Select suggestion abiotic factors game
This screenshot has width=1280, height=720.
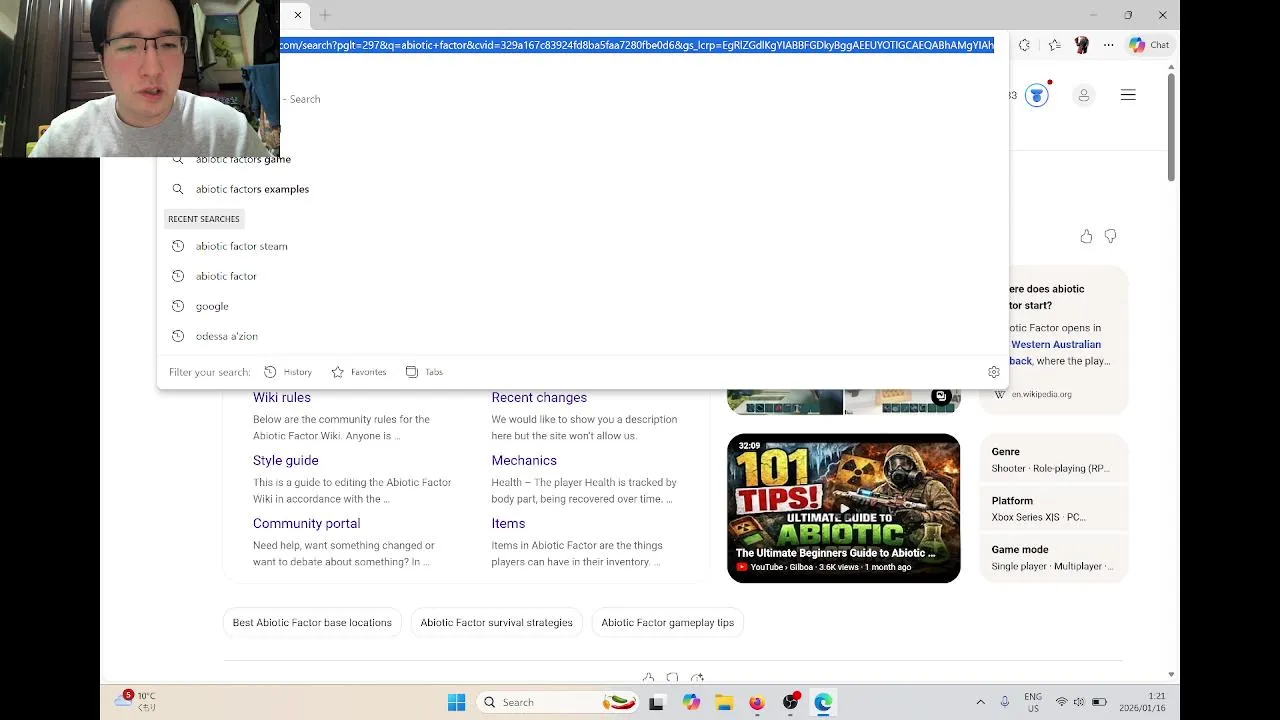582,160
